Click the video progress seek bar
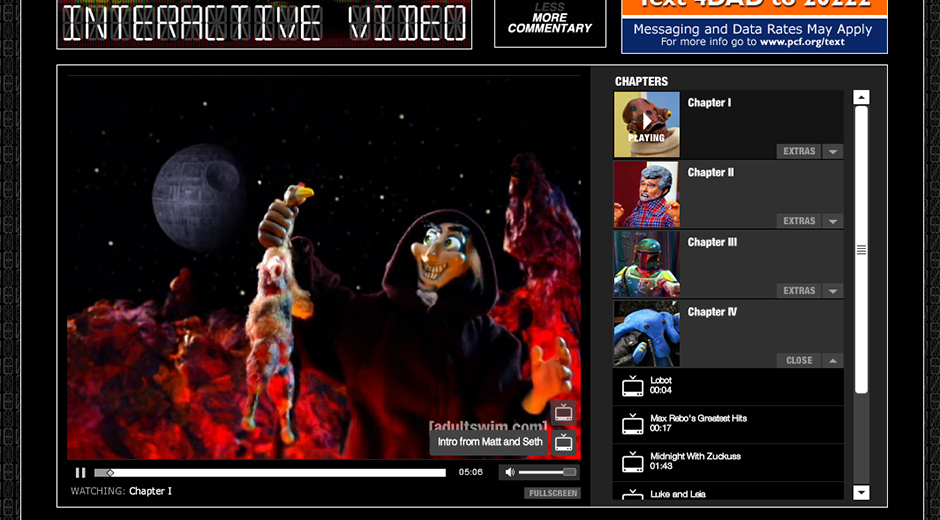940x520 pixels. (x=270, y=473)
